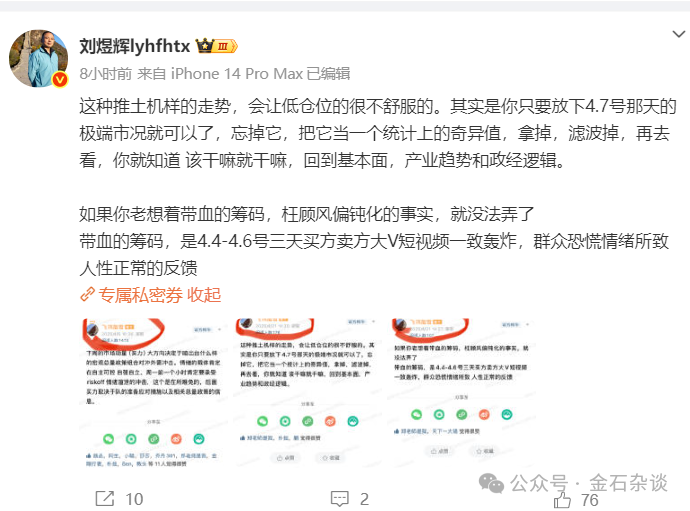690x511 pixels.
Task: Click the like count 76
Action: 590,500
